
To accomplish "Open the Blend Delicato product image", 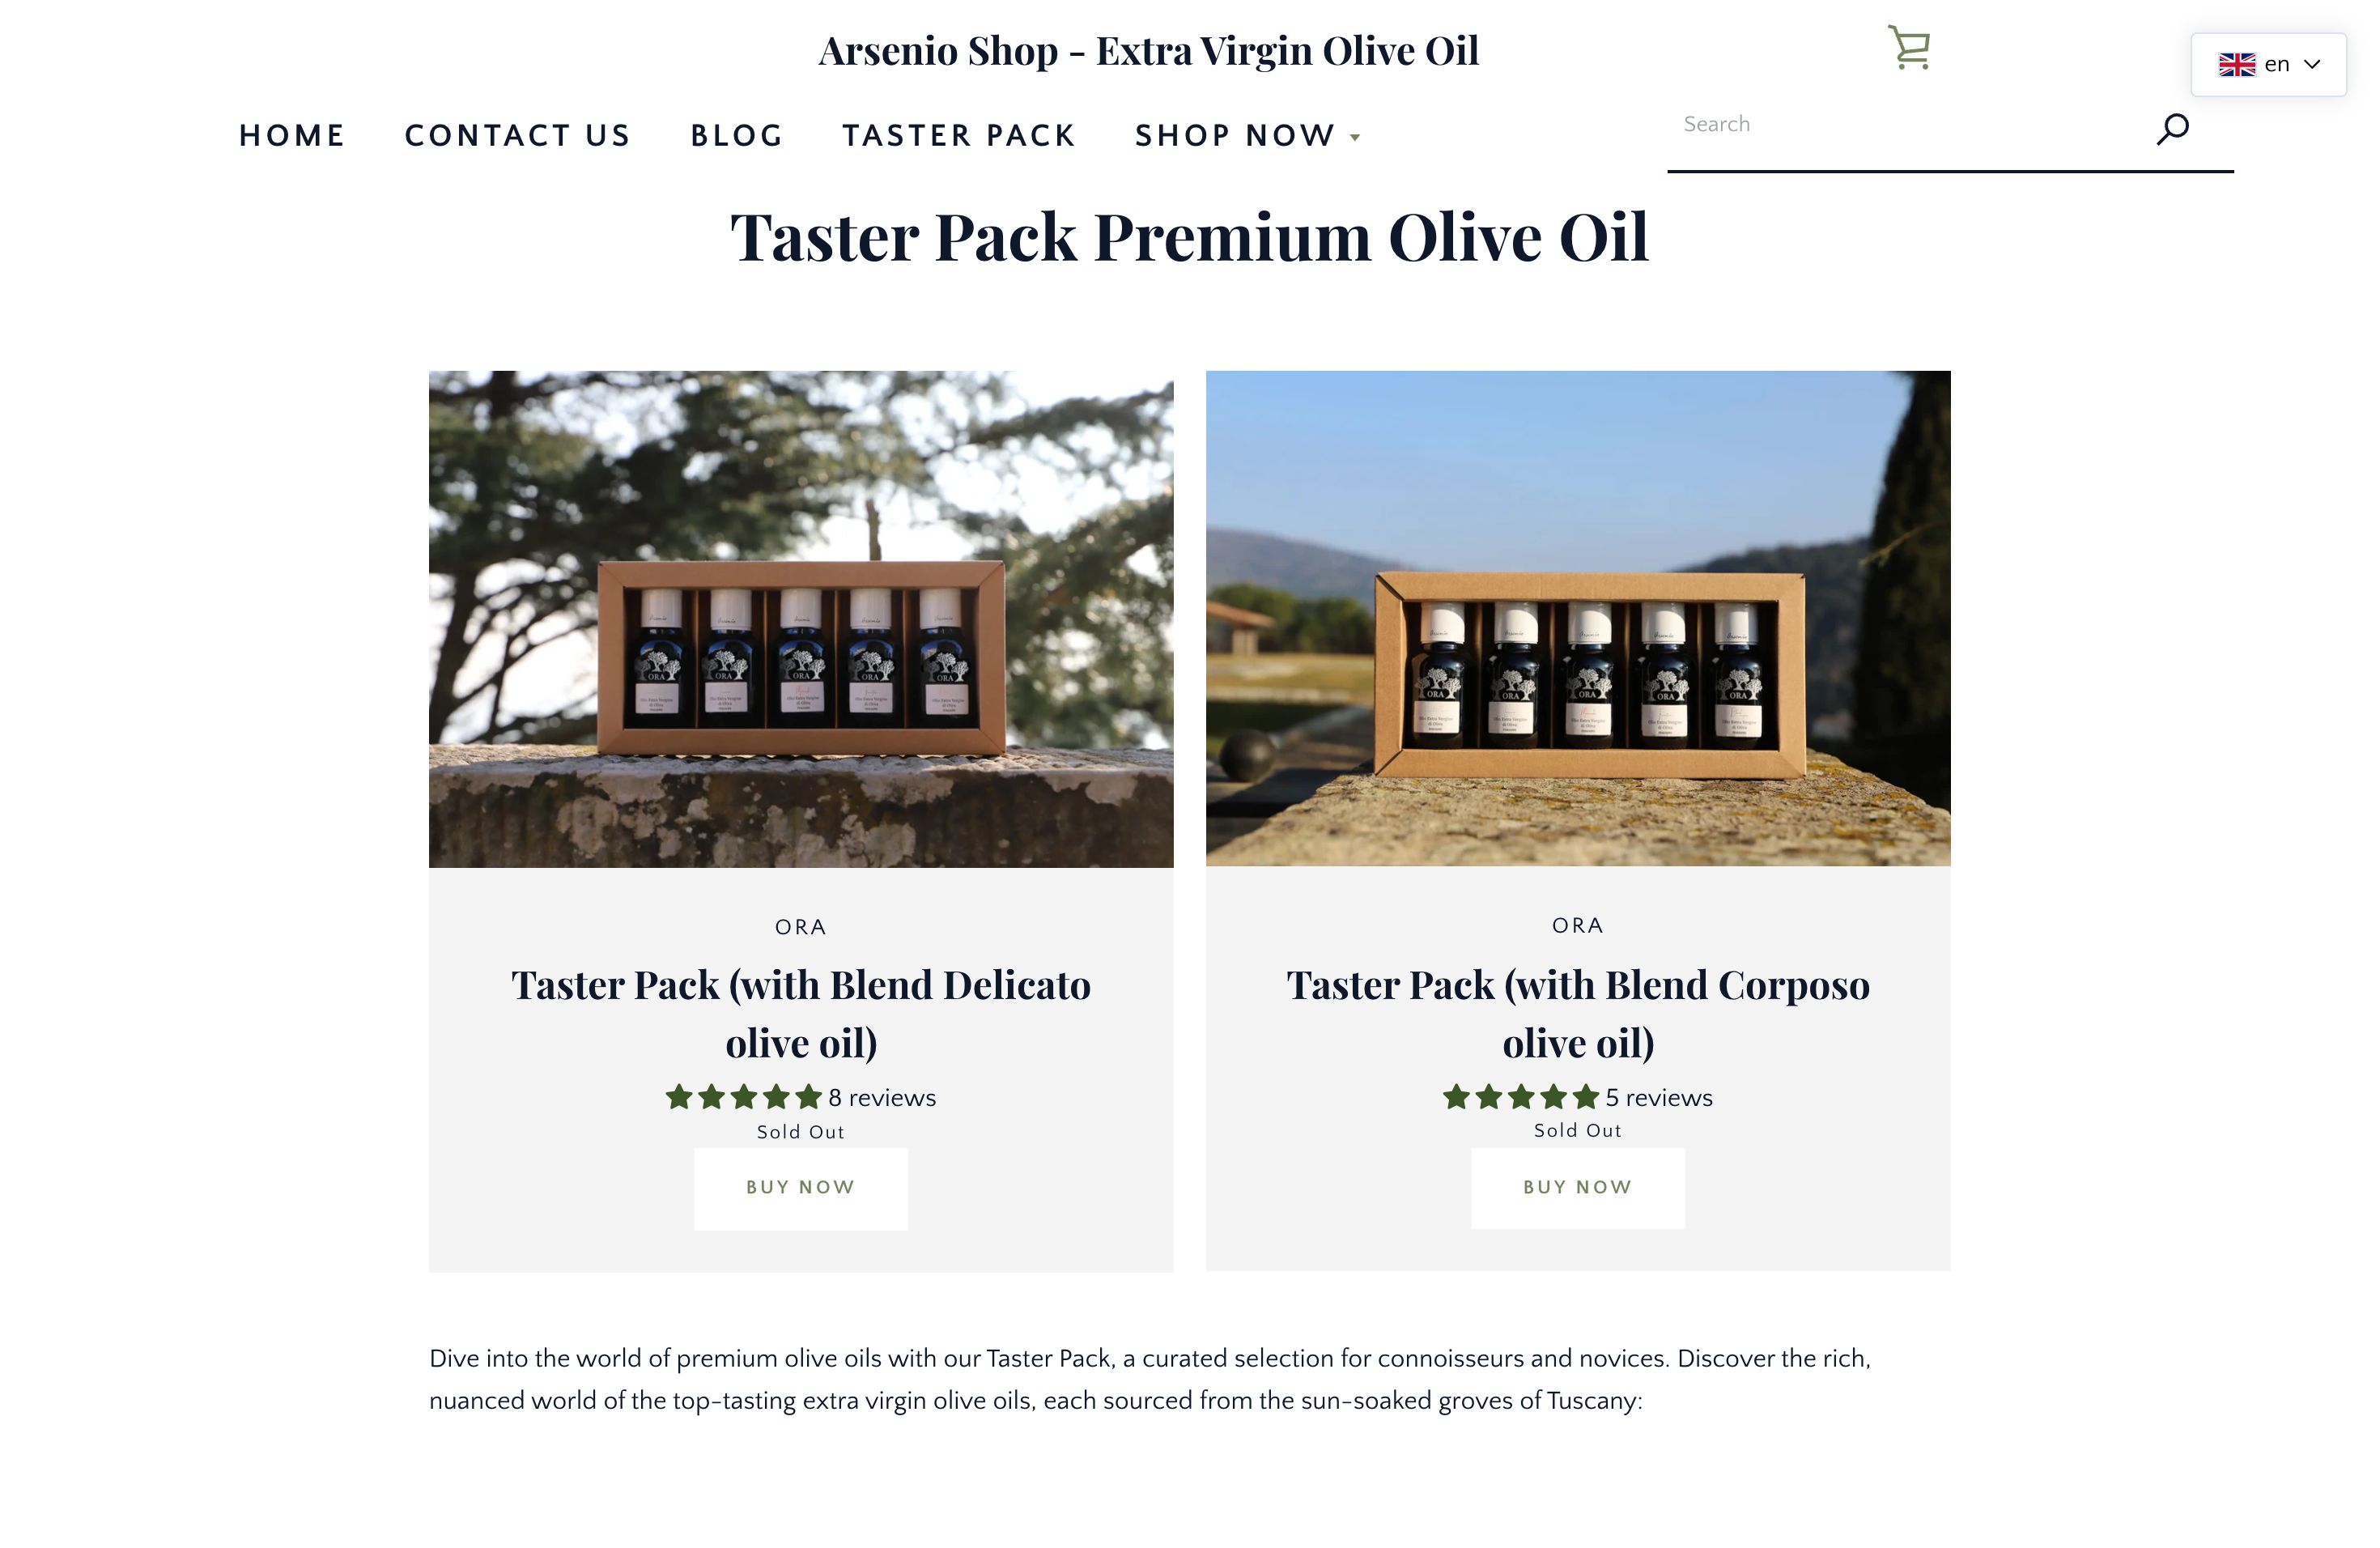I will click(x=801, y=619).
